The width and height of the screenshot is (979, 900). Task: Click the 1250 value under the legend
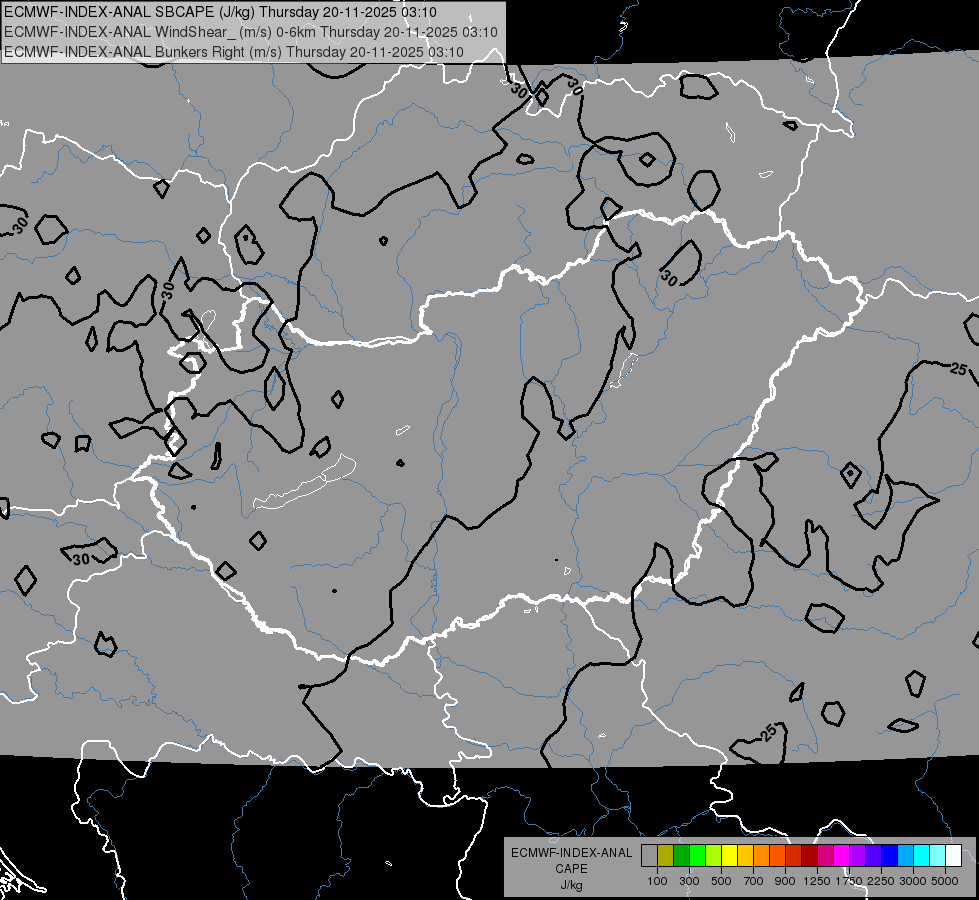tap(817, 881)
